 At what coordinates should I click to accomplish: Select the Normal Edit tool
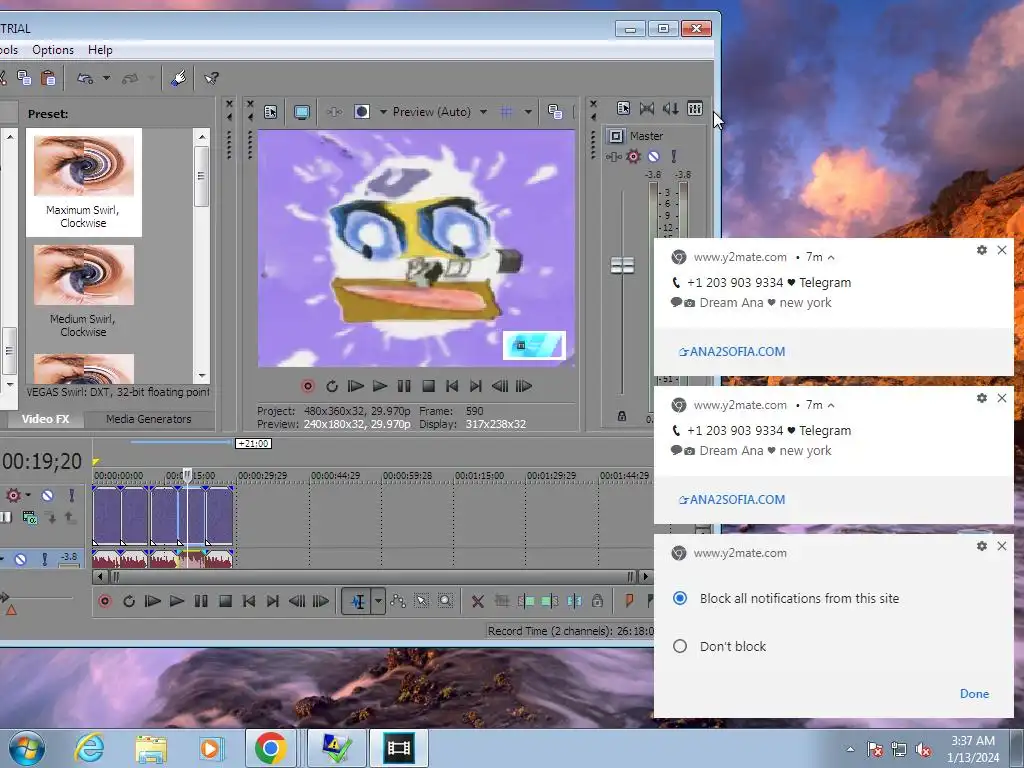click(357, 601)
